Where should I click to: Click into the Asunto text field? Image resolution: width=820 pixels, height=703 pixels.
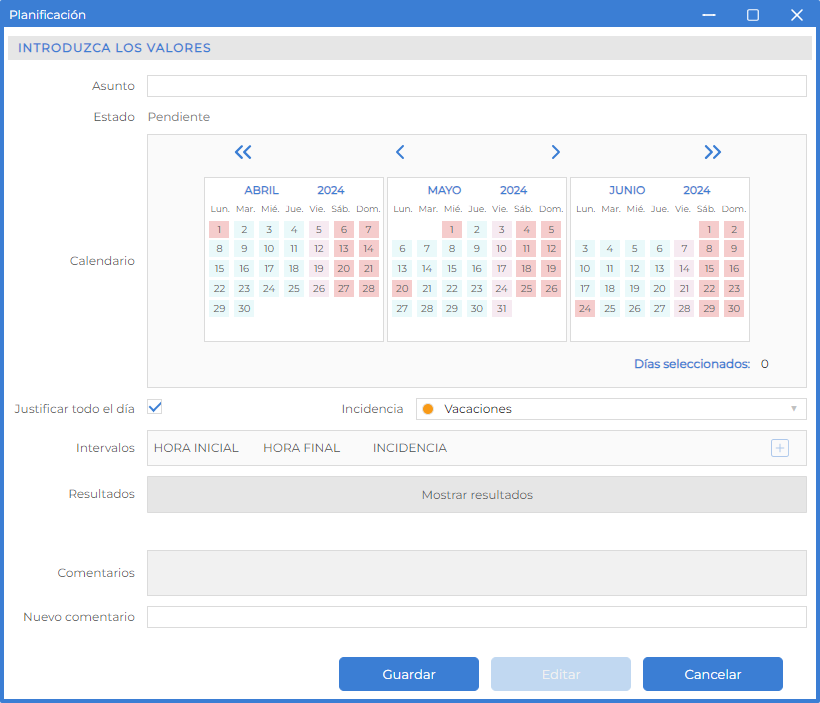pos(476,86)
